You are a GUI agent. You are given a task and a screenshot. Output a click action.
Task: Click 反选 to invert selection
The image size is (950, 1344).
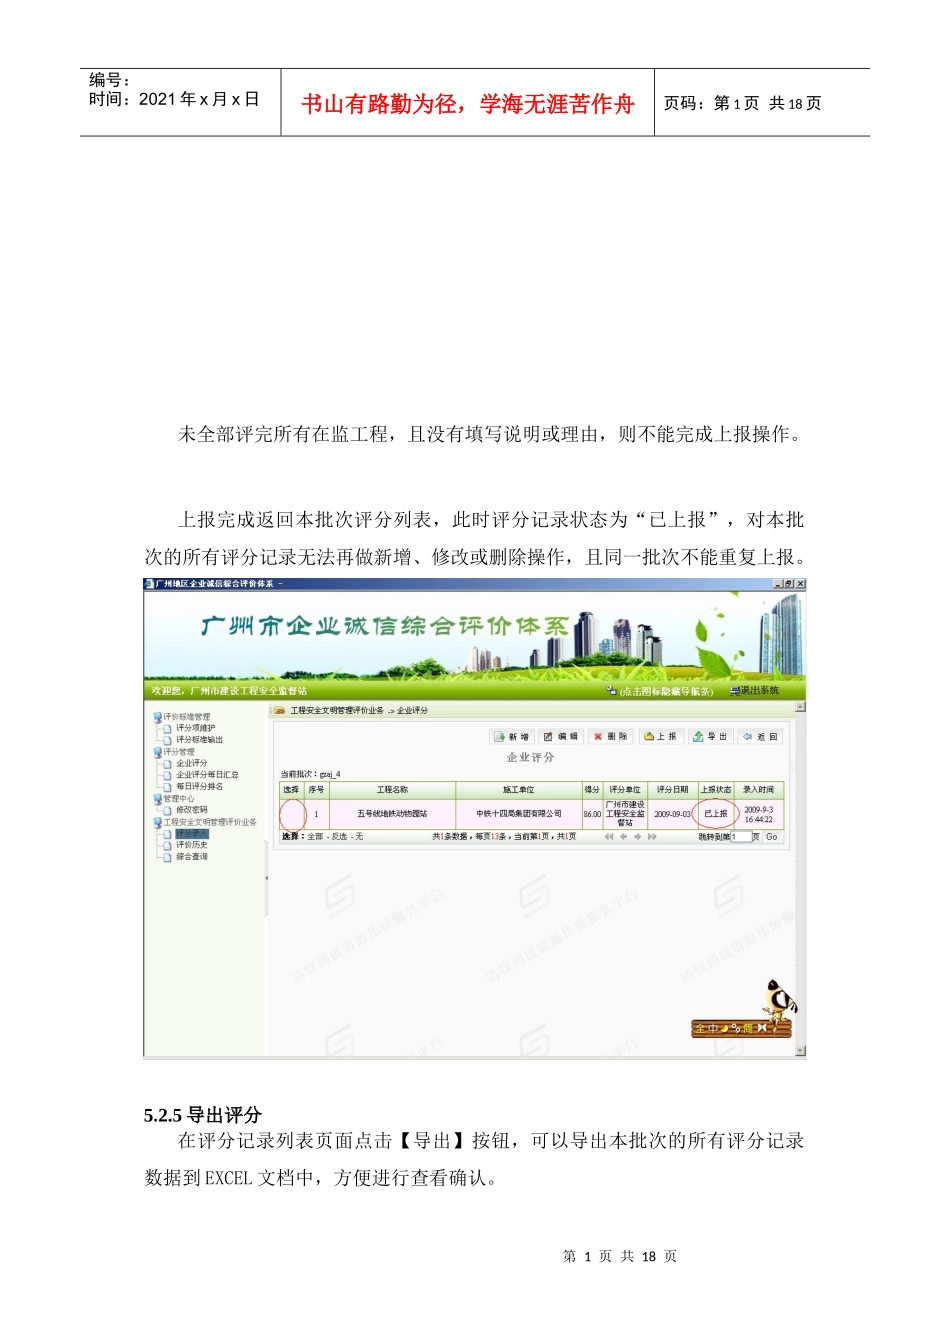pyautogui.click(x=339, y=837)
